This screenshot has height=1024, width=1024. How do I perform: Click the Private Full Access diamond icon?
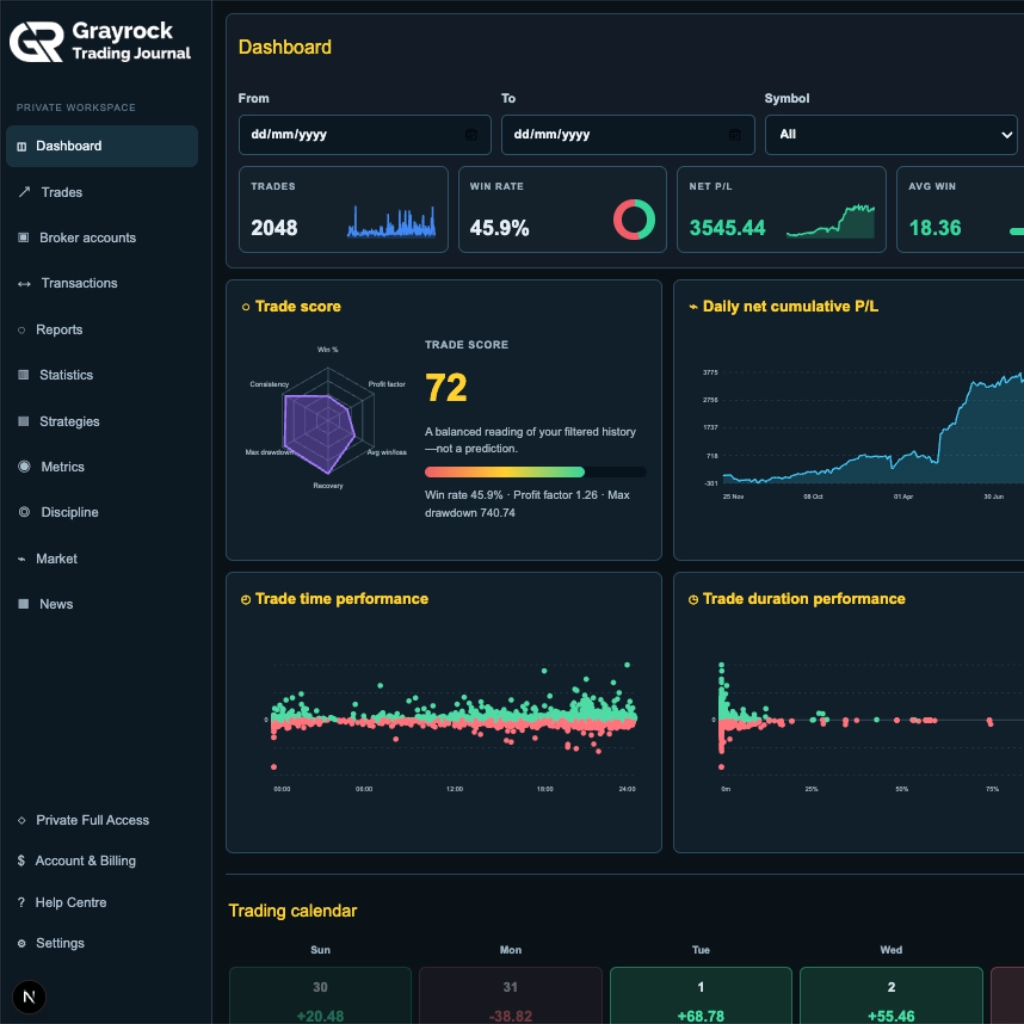pyautogui.click(x=22, y=820)
